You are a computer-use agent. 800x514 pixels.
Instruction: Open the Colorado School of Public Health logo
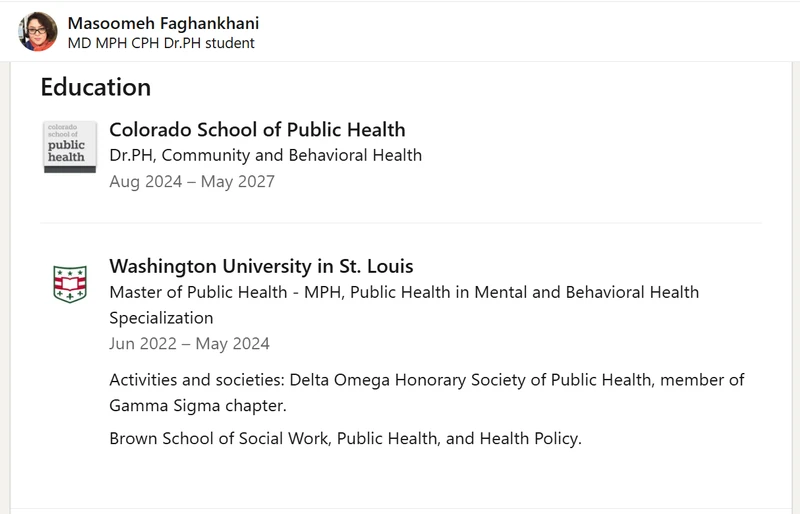pyautogui.click(x=70, y=146)
